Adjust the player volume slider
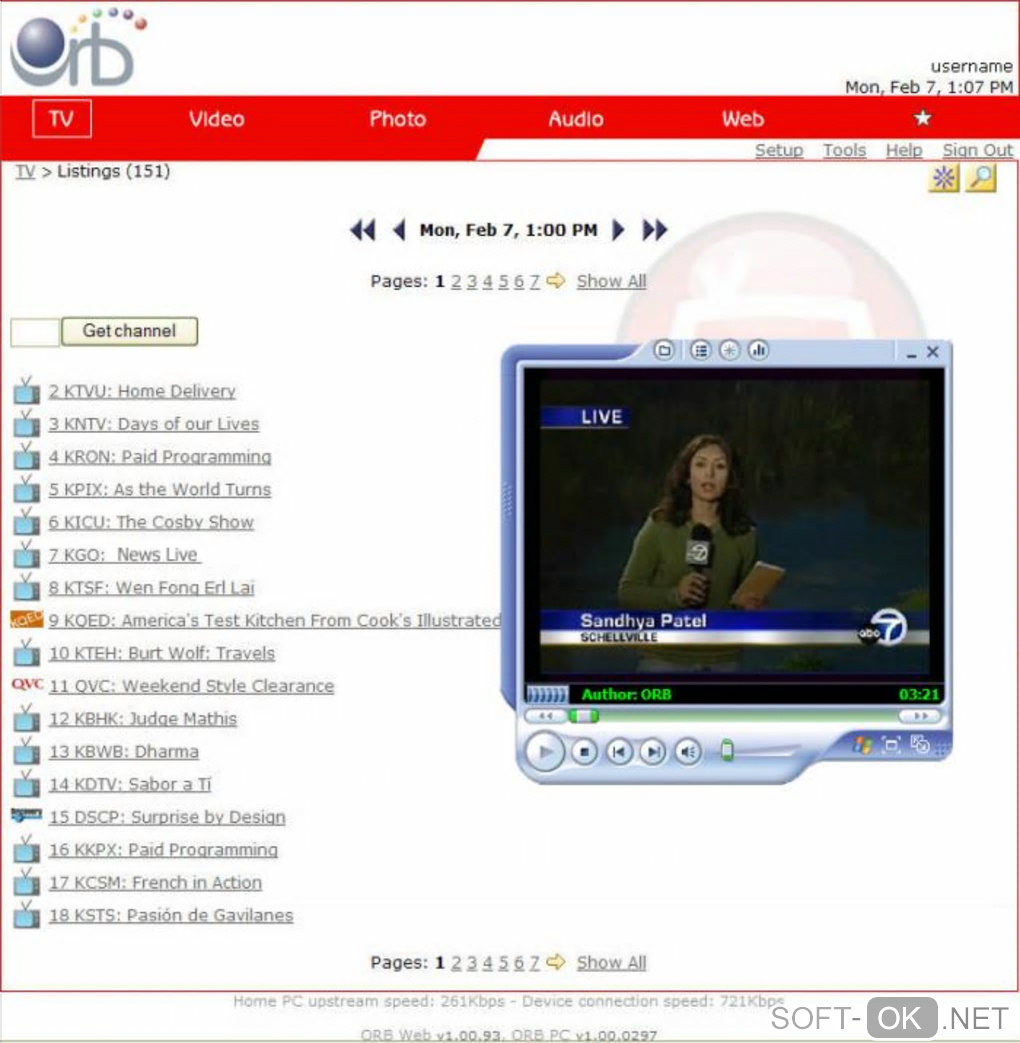 click(727, 751)
